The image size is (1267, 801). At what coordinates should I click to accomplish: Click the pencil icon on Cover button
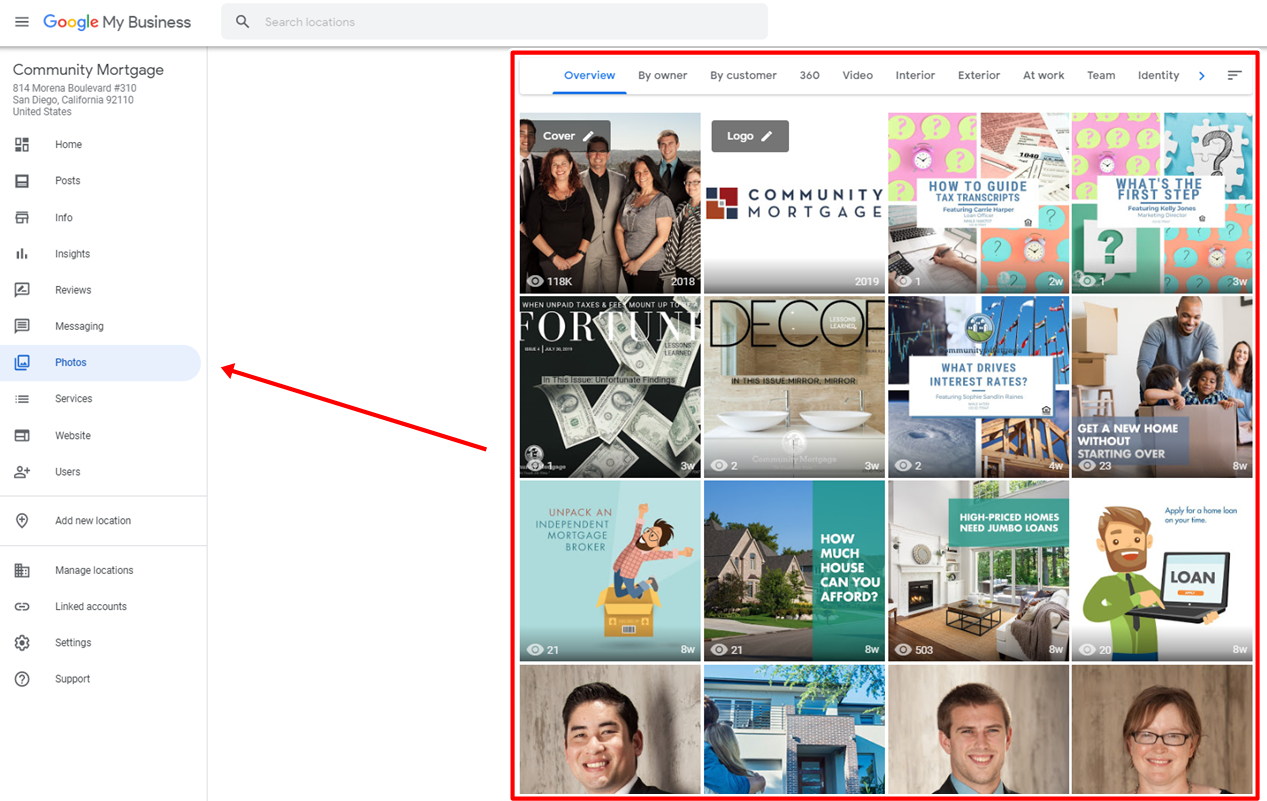tap(589, 136)
